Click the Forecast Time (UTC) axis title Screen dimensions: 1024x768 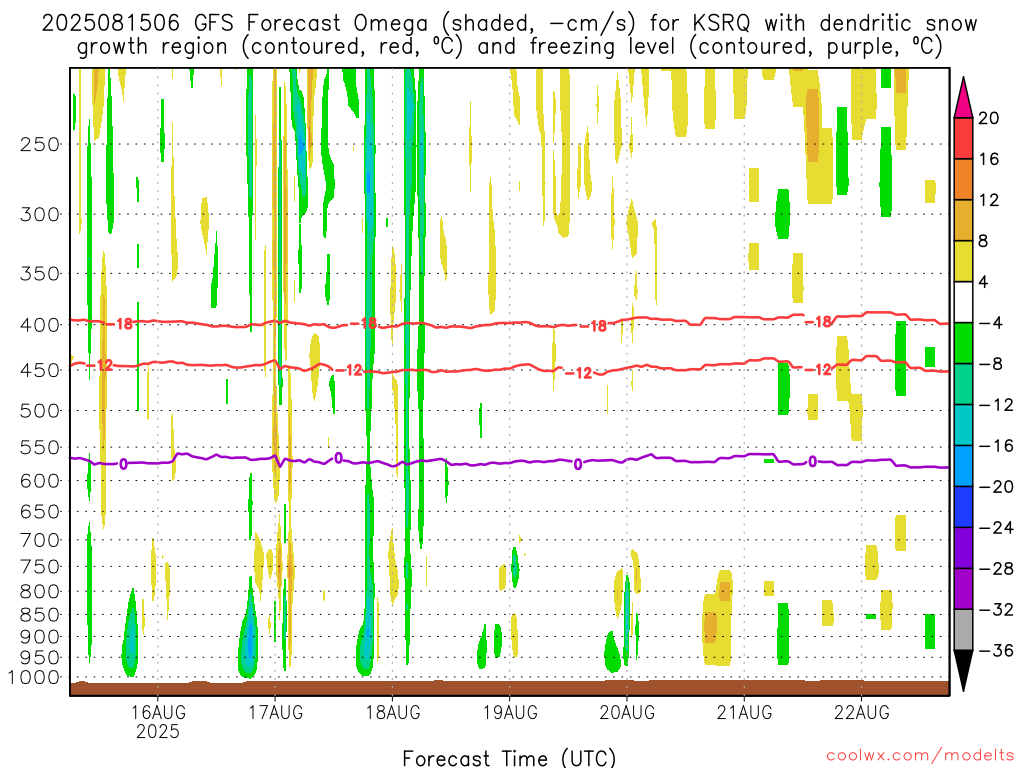point(509,758)
